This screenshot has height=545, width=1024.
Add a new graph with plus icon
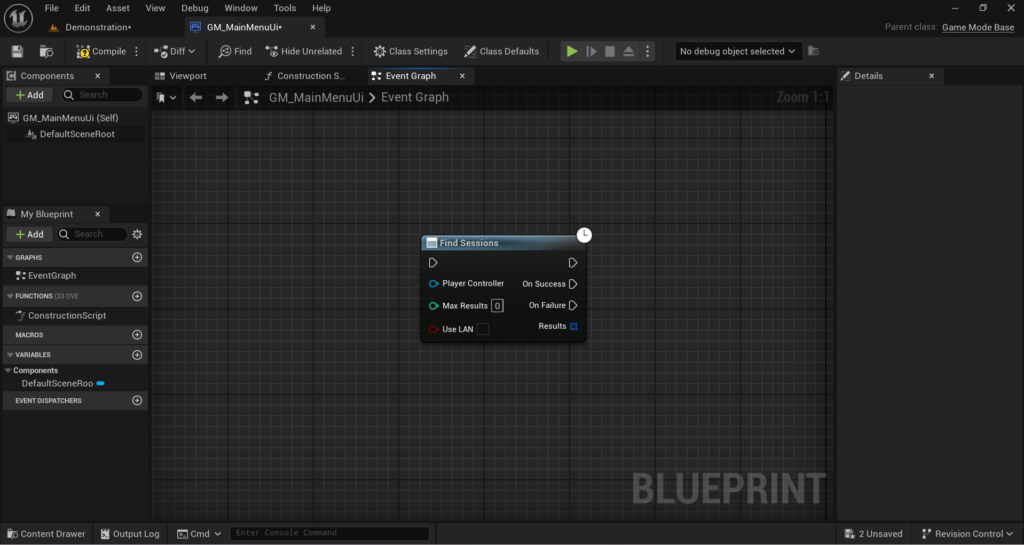(137, 258)
